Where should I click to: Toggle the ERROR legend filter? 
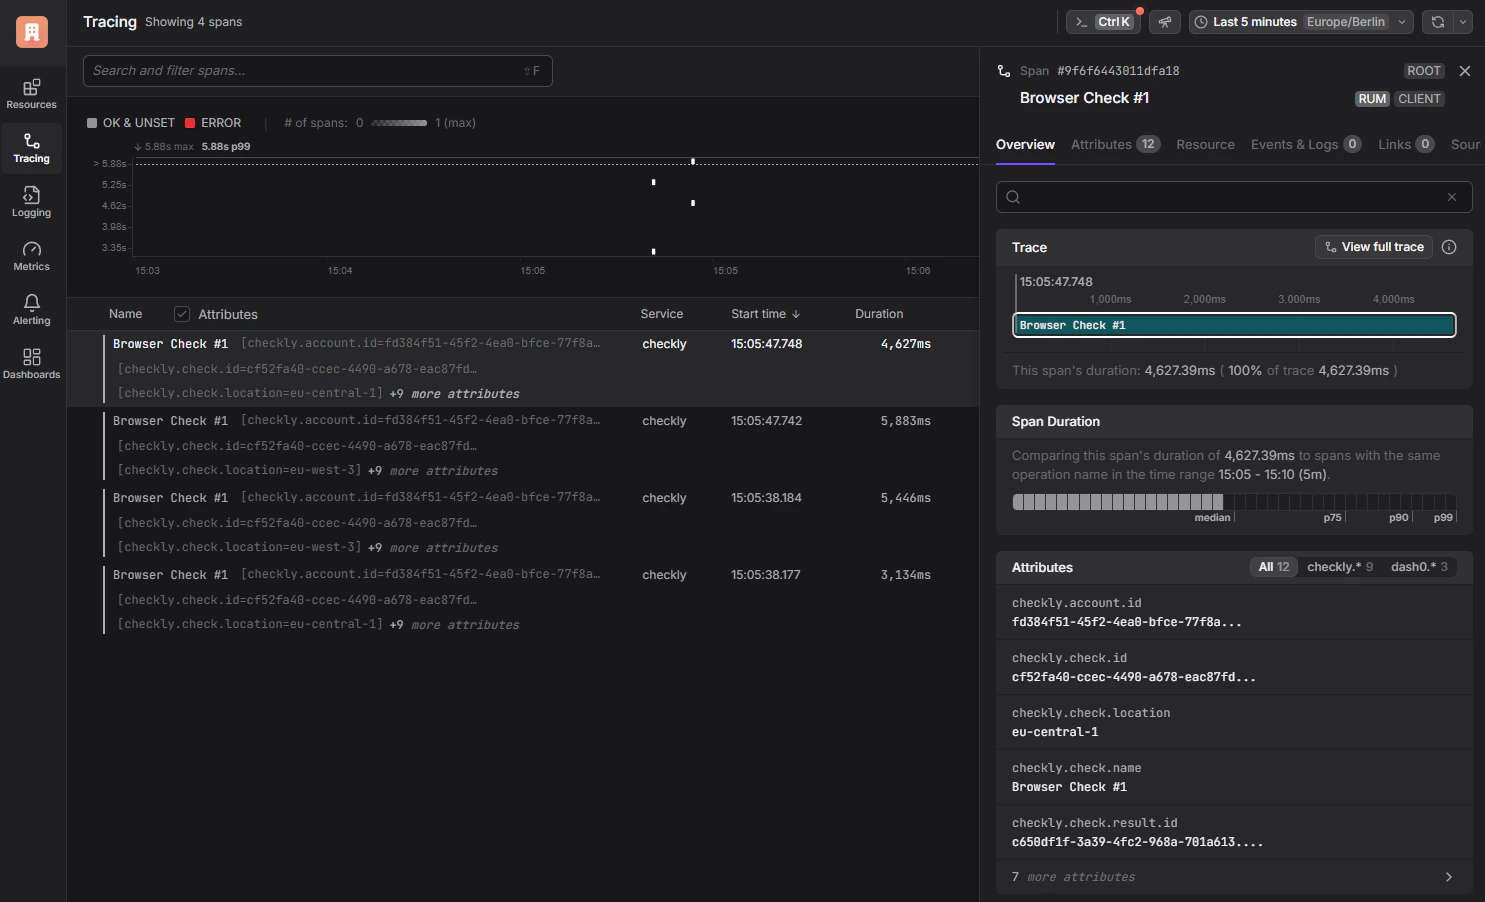click(213, 122)
